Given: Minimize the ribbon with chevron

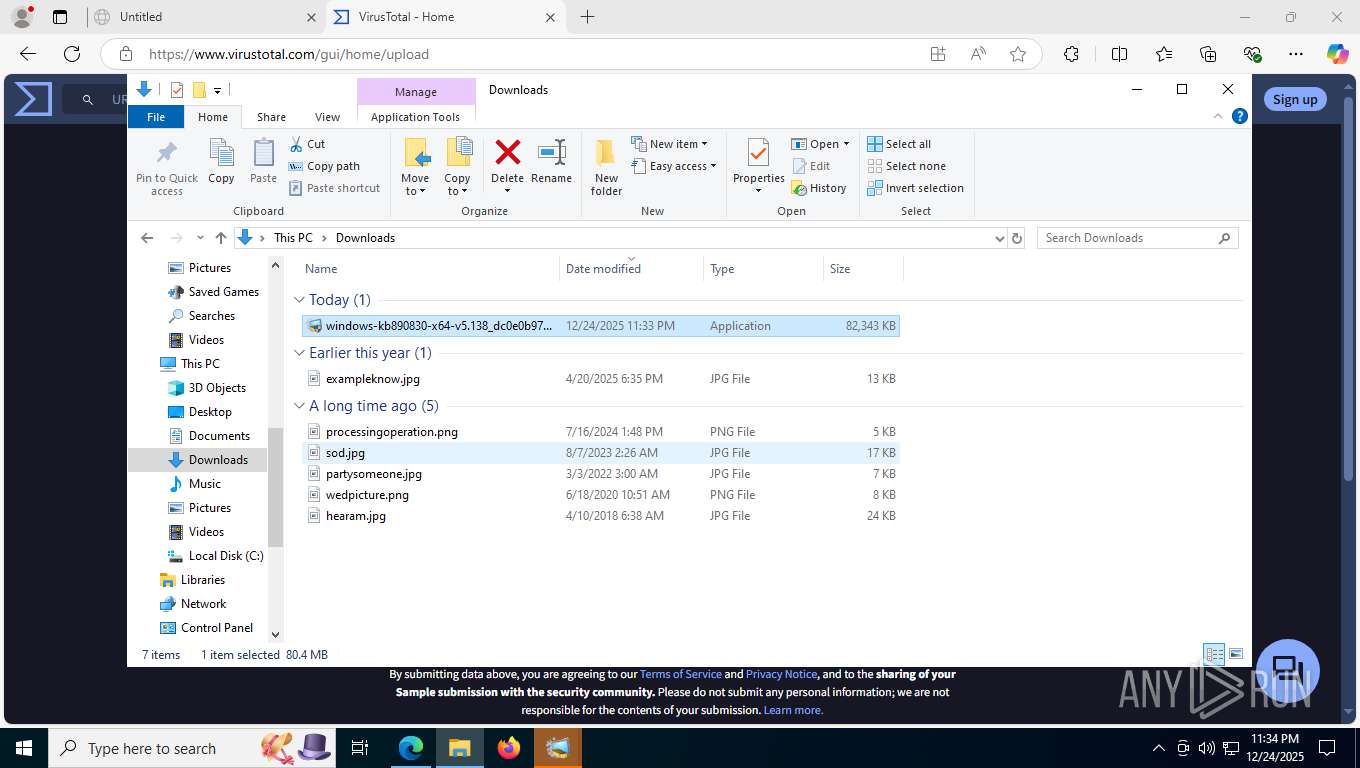Looking at the screenshot, I should (1218, 116).
